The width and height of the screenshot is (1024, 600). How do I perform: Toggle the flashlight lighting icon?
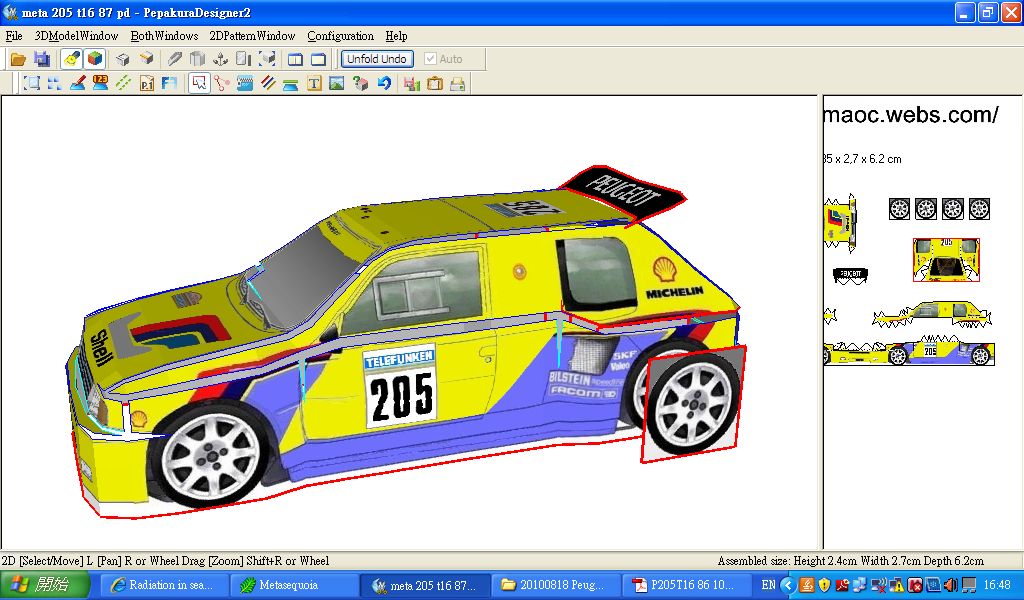click(71, 59)
